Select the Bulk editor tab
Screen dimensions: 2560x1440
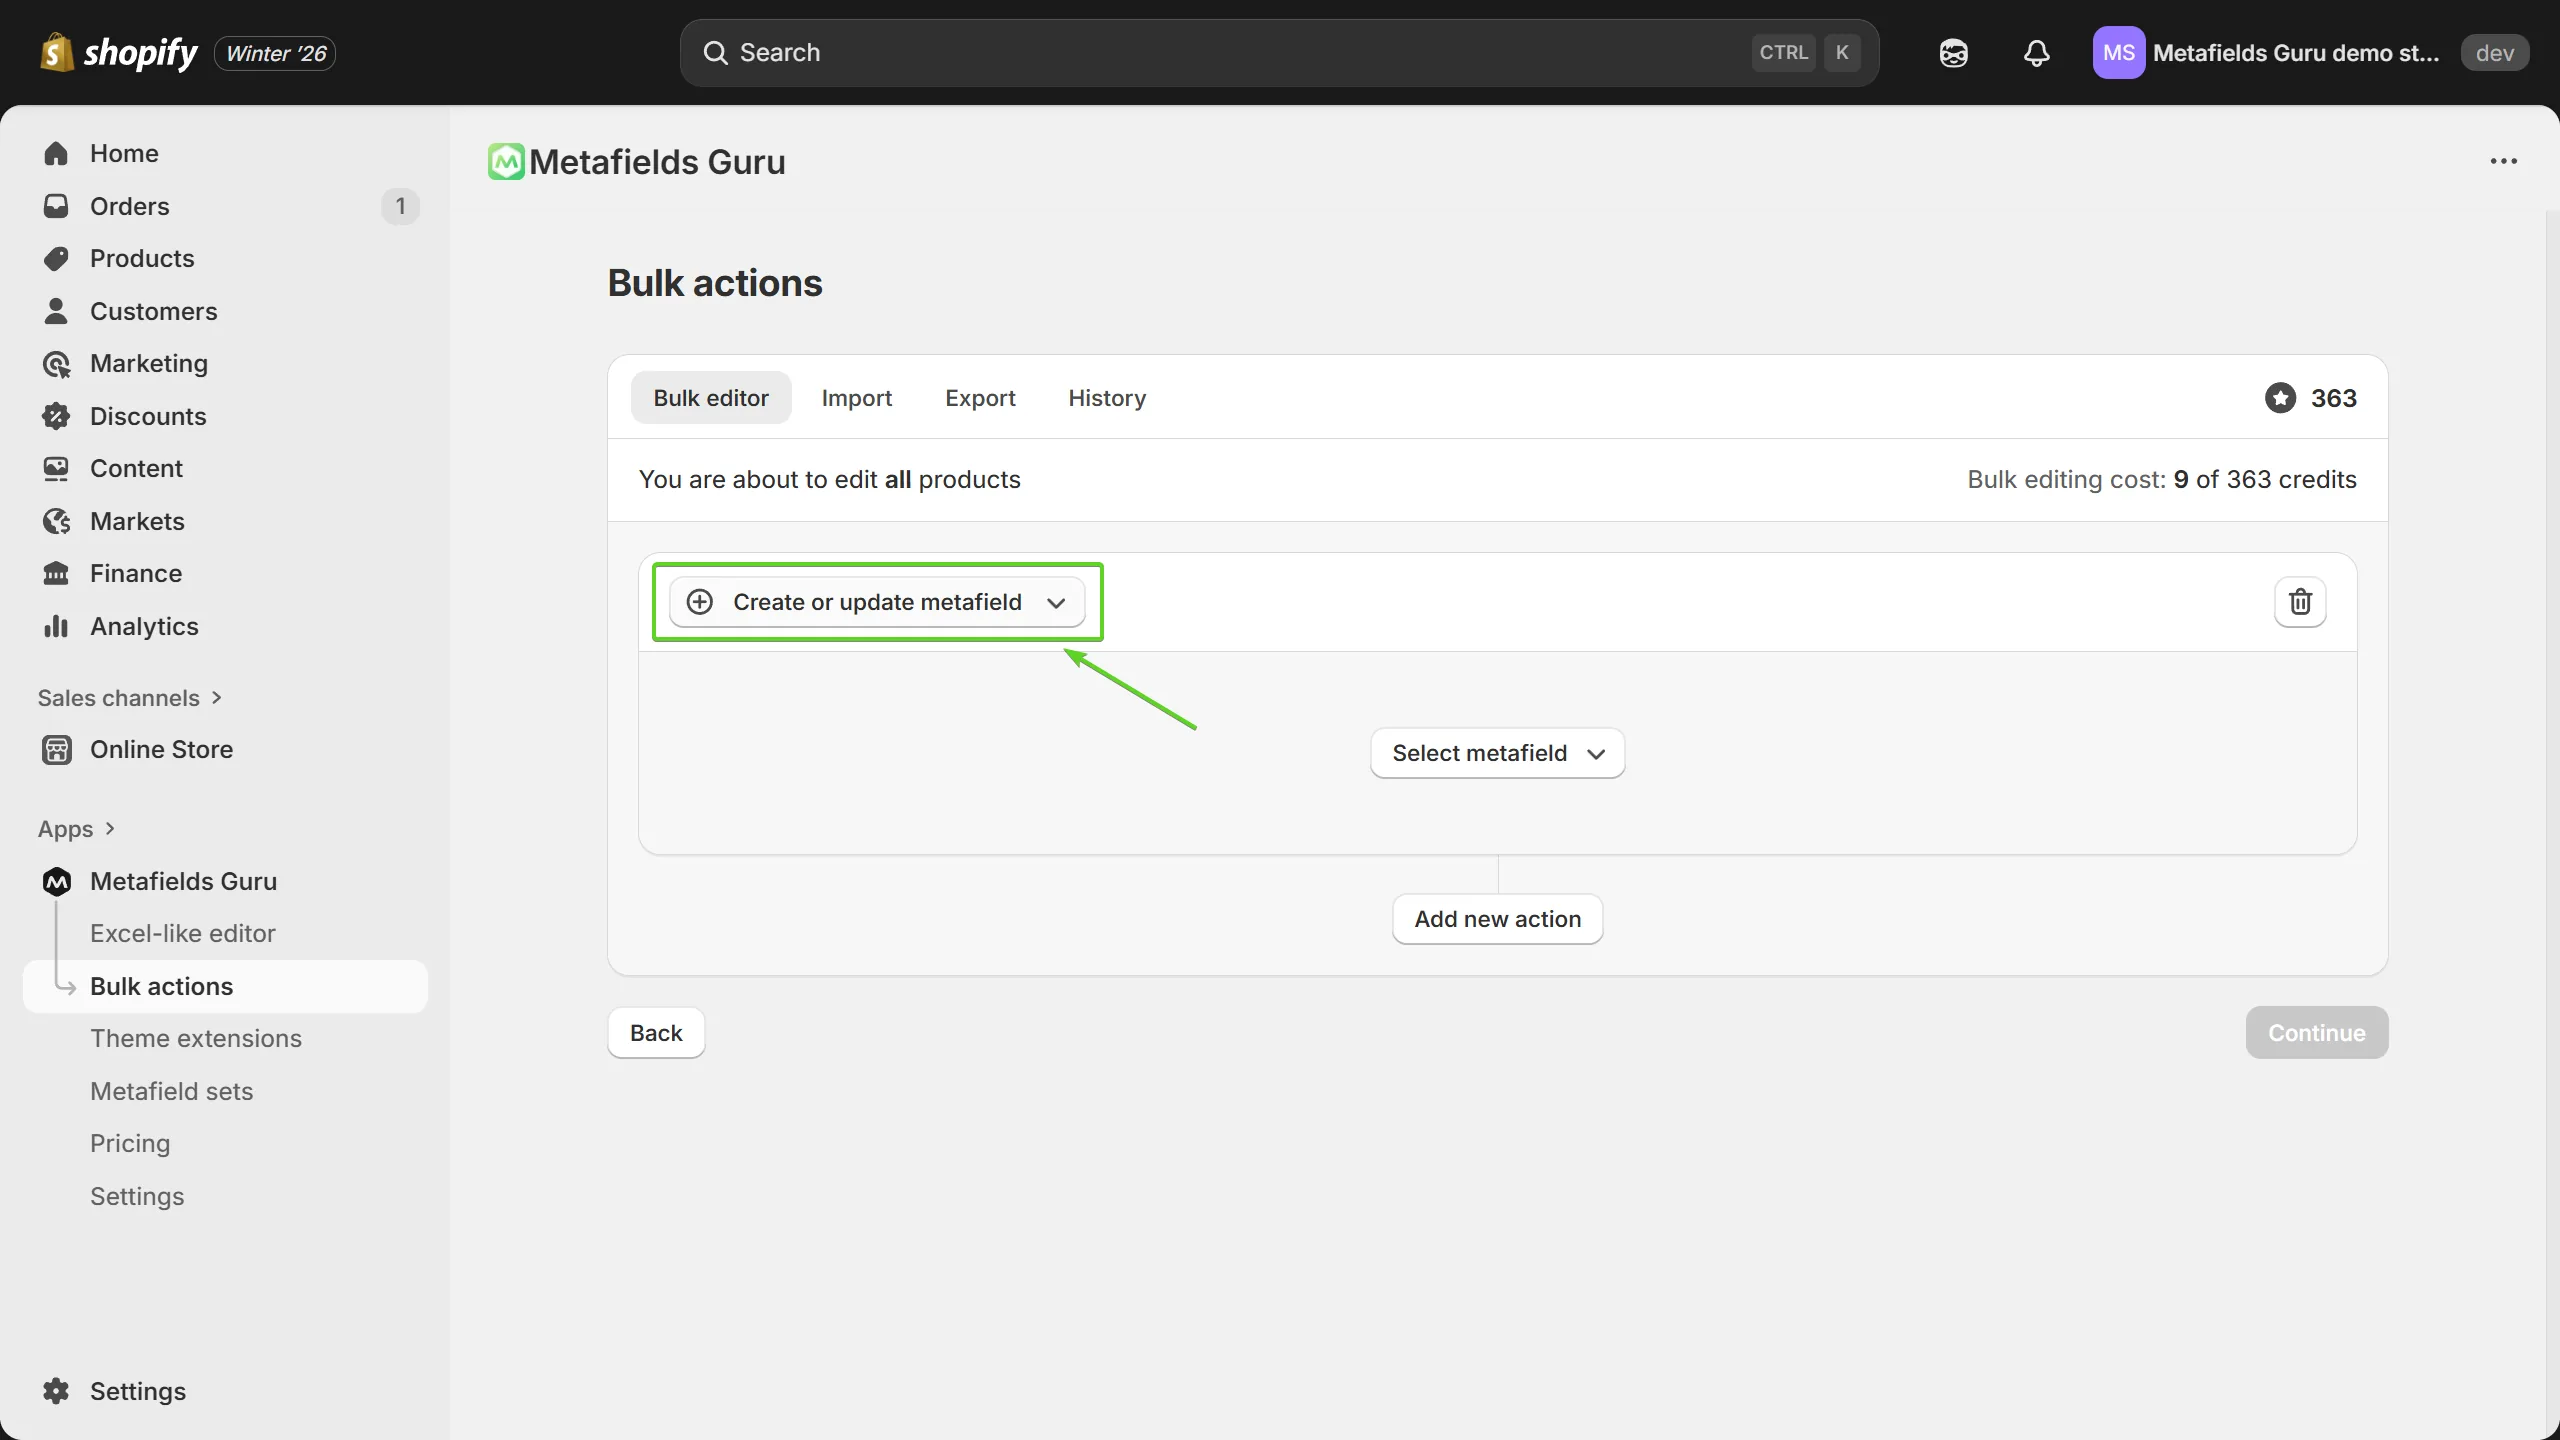tap(711, 398)
